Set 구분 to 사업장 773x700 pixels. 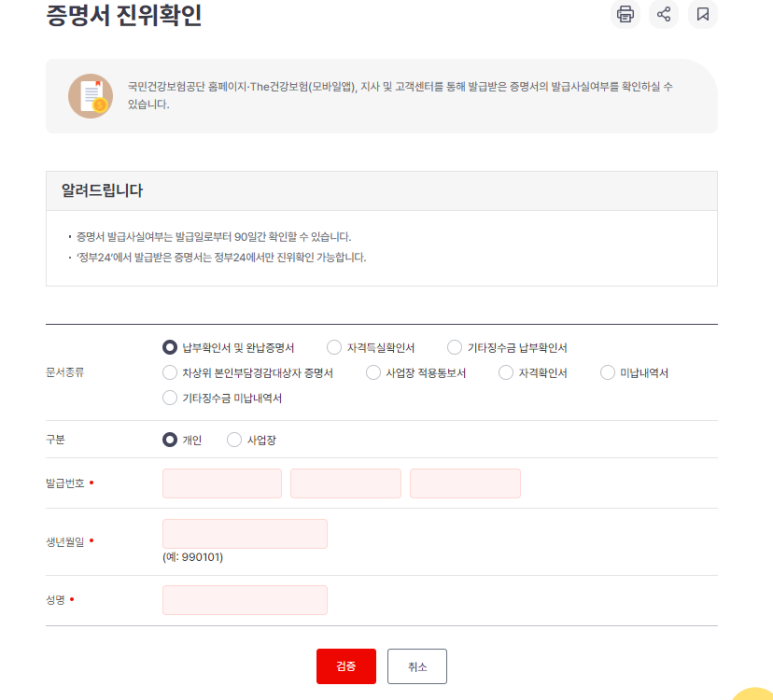(234, 440)
